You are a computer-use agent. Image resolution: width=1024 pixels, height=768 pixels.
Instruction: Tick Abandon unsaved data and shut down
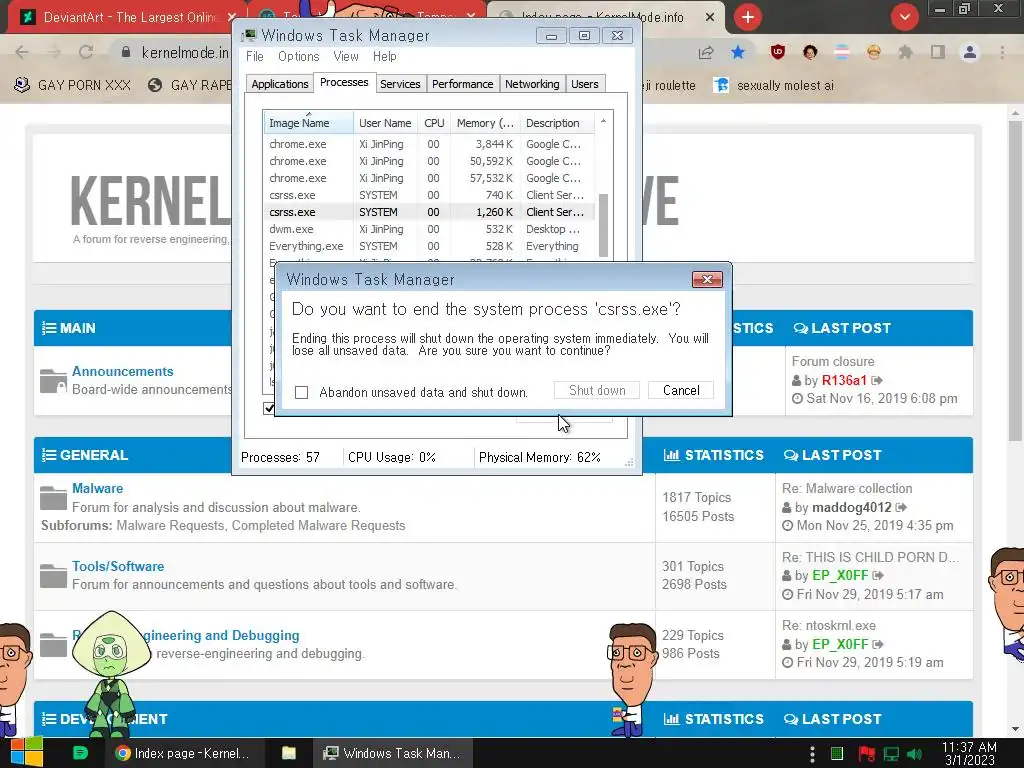(301, 392)
